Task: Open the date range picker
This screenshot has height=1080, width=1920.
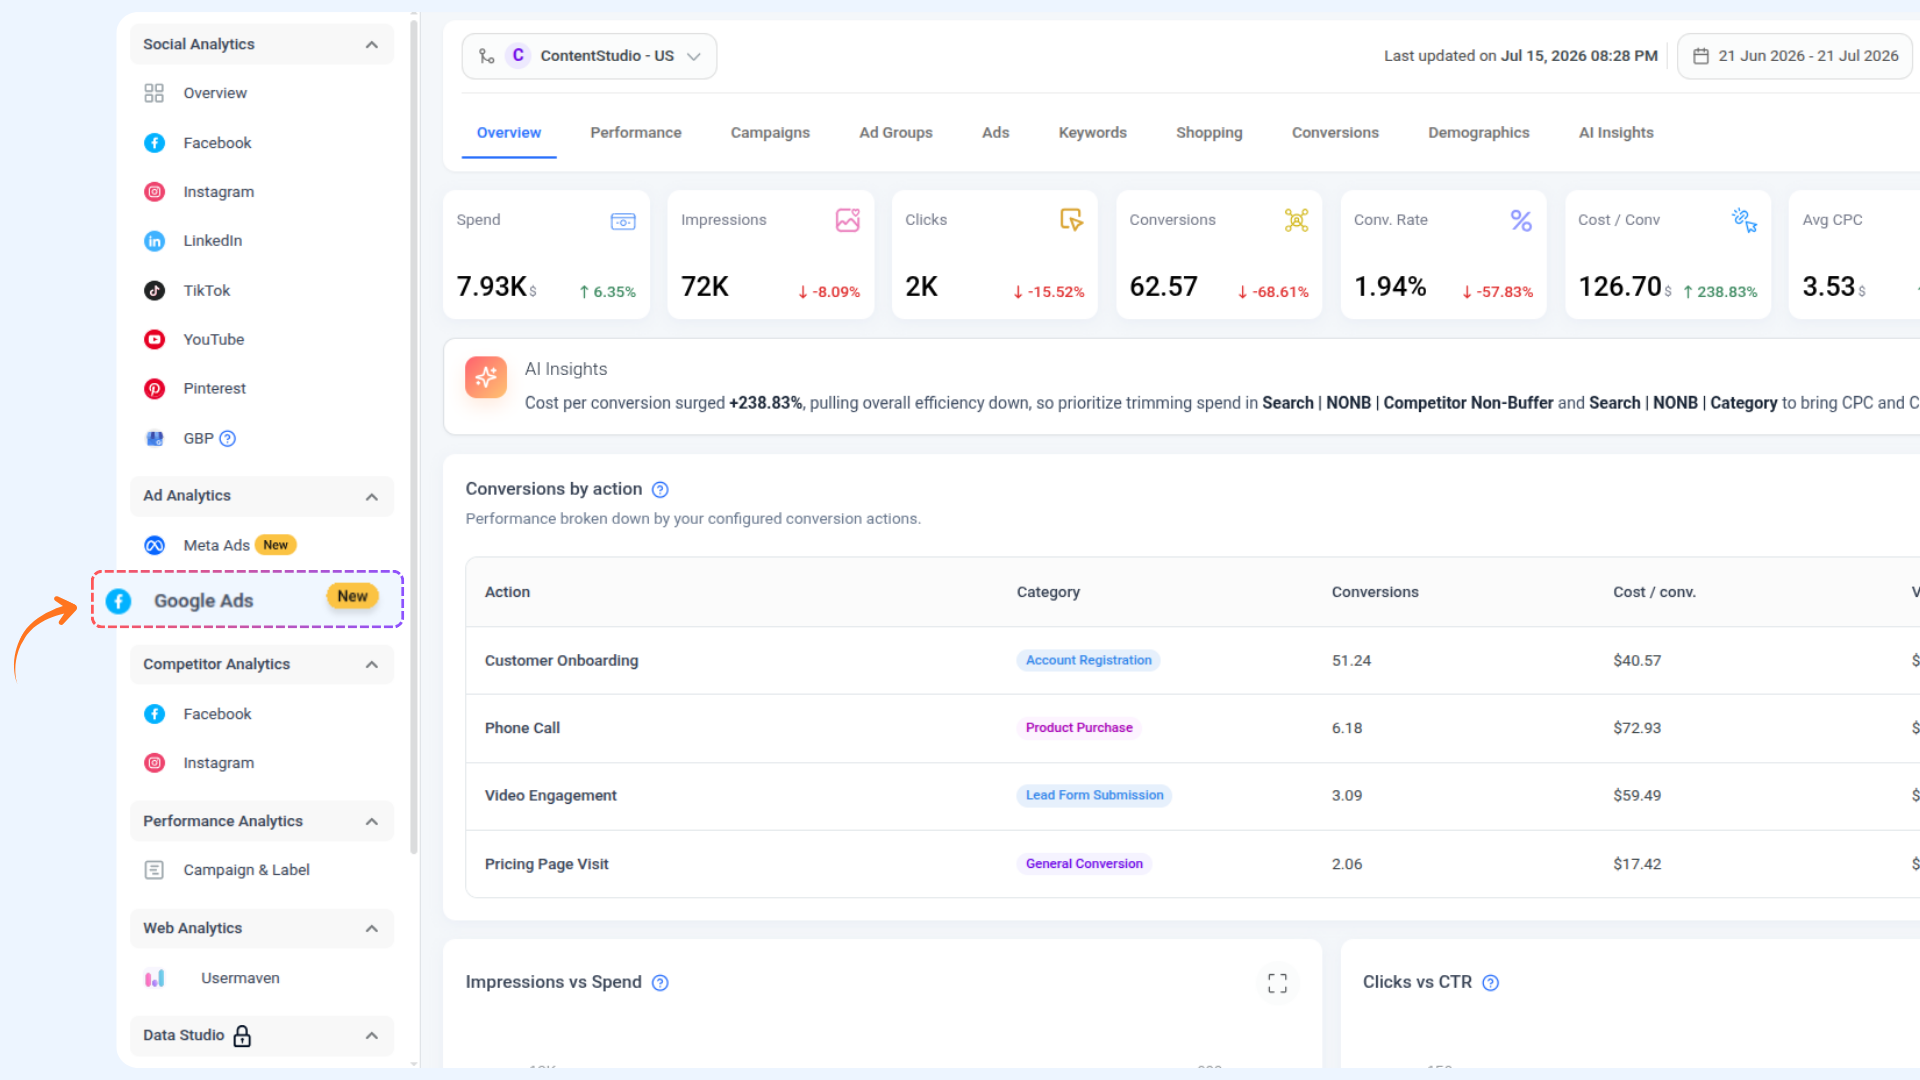Action: coord(1795,56)
